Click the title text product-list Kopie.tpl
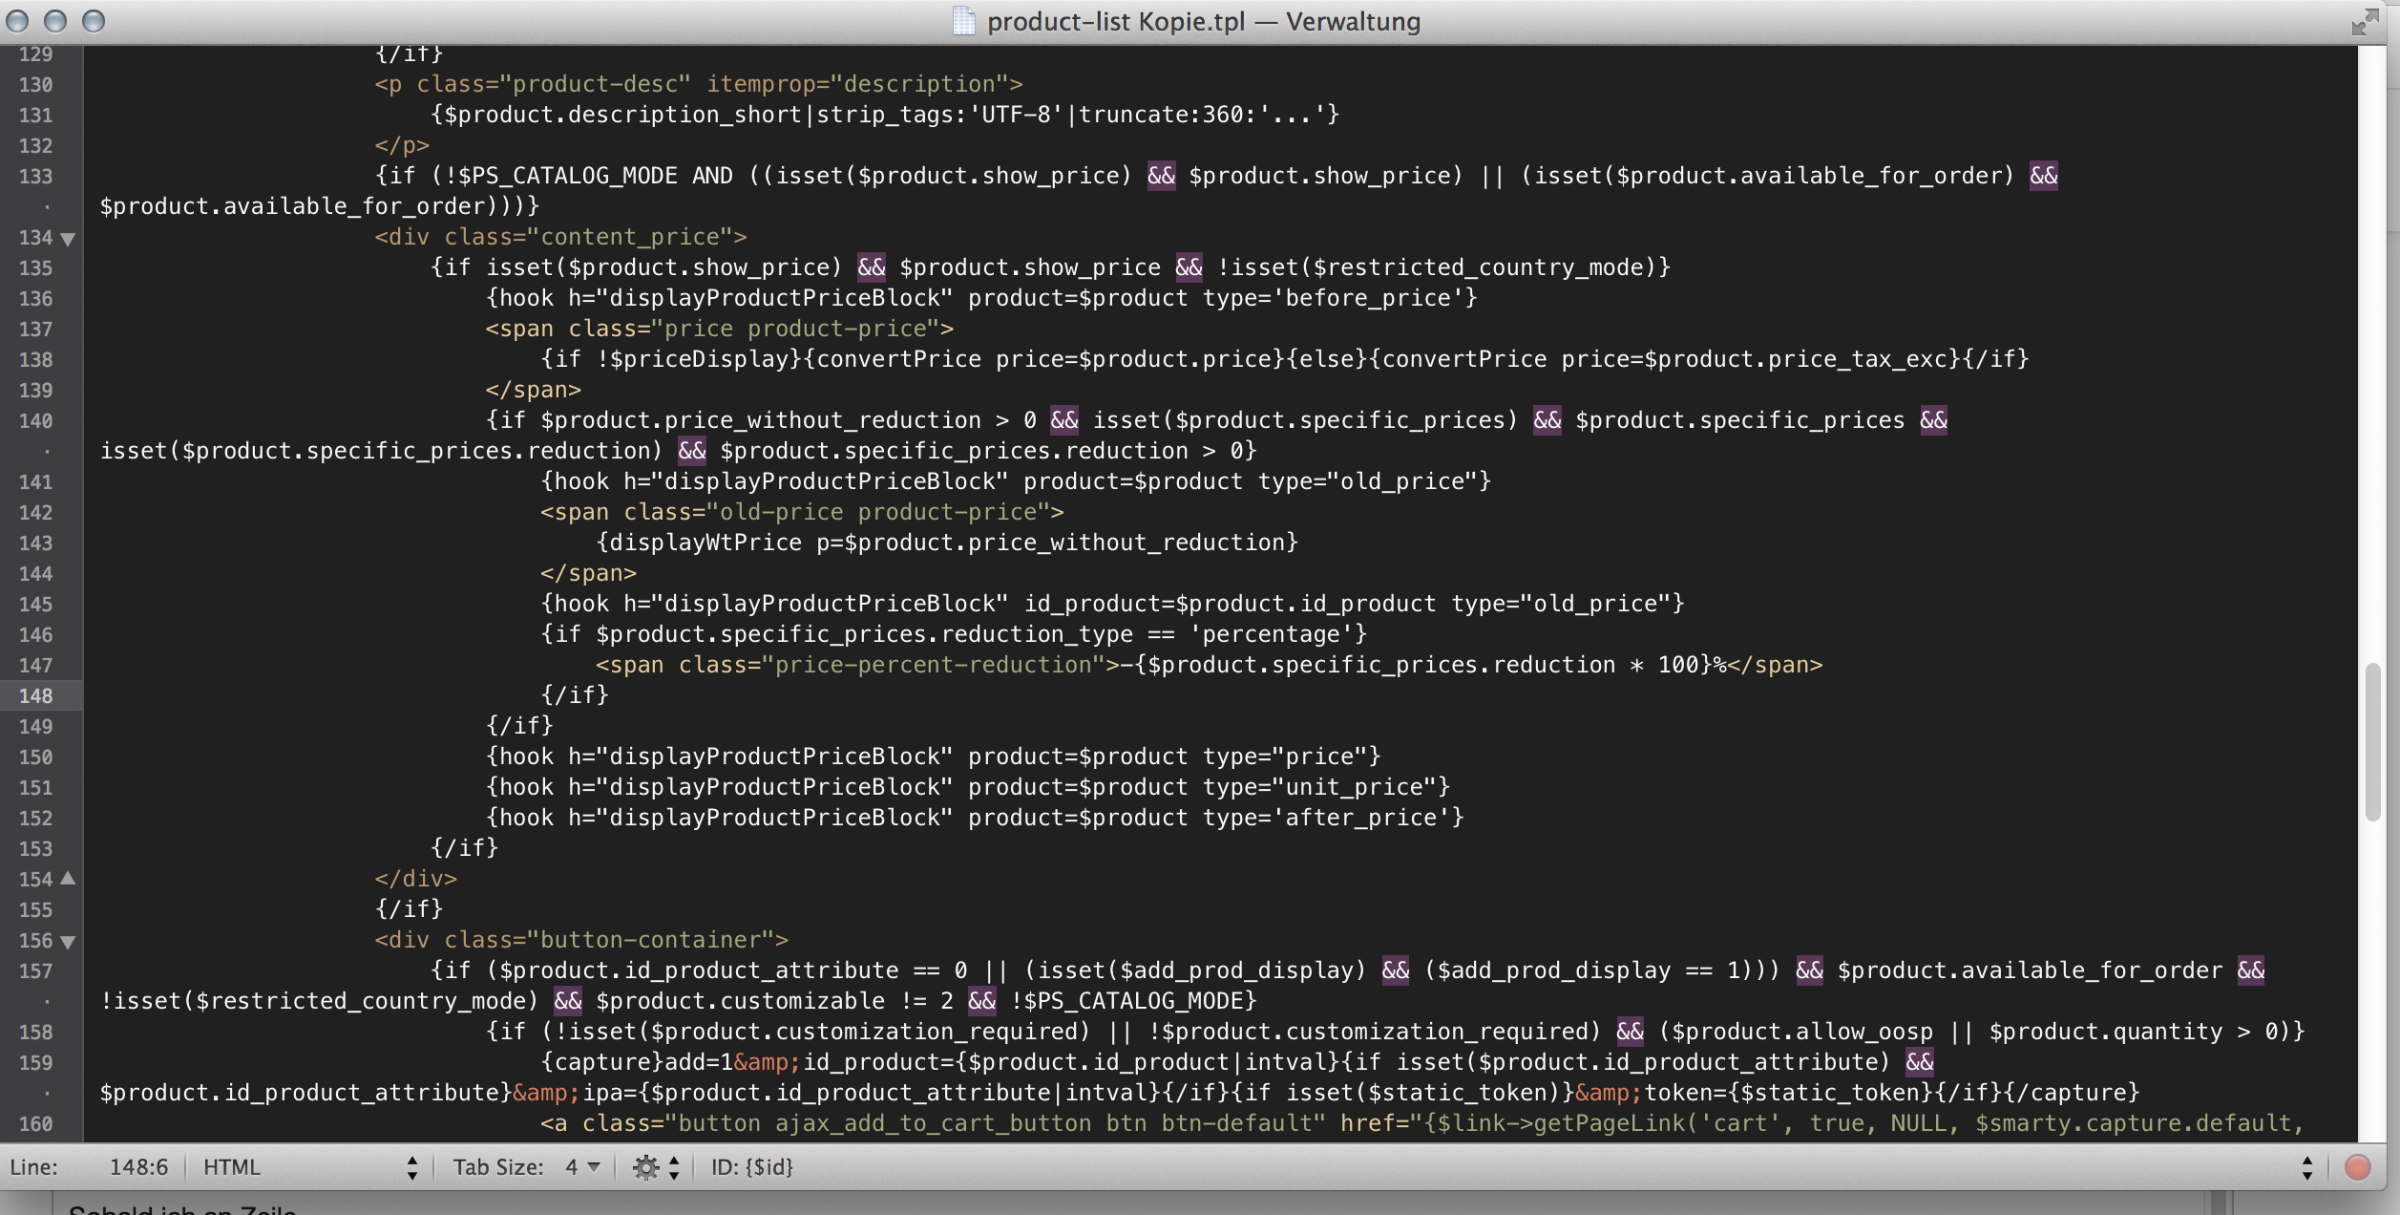 tap(1115, 21)
